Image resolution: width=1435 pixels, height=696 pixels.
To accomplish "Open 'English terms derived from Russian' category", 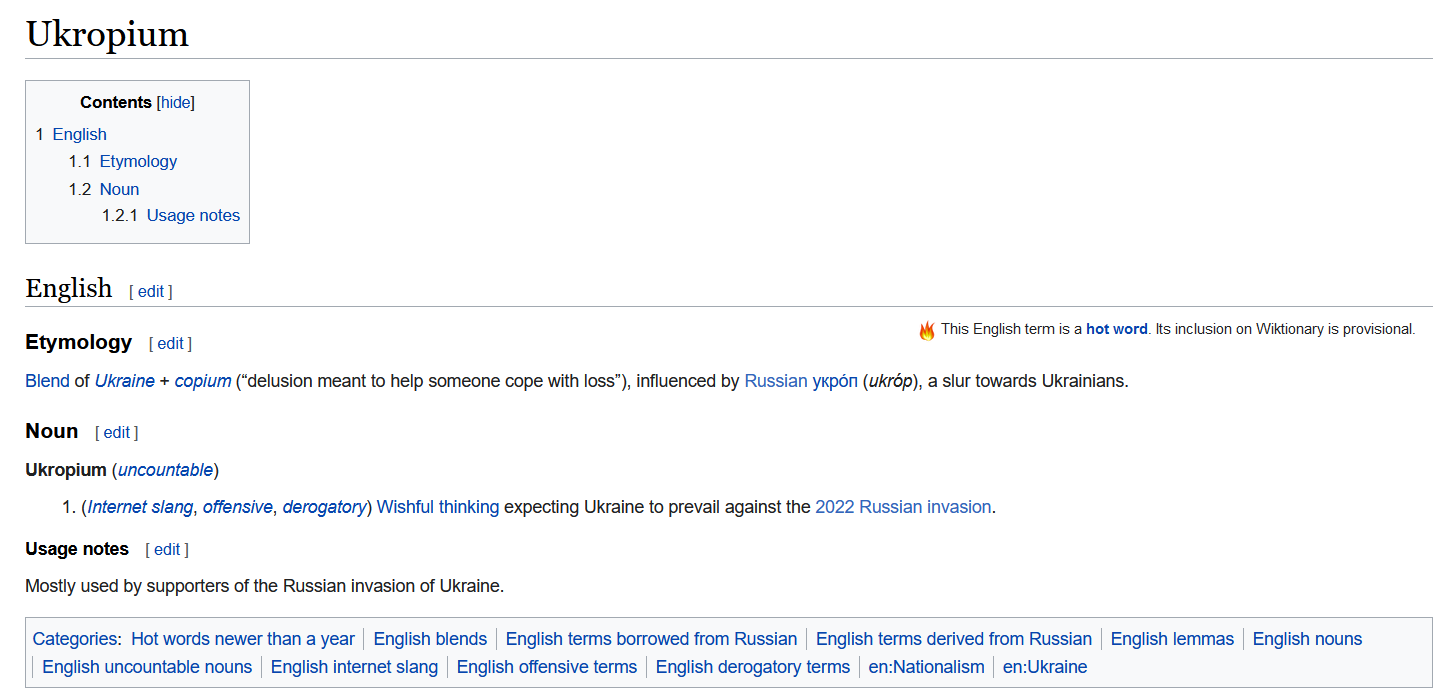I will [x=954, y=639].
